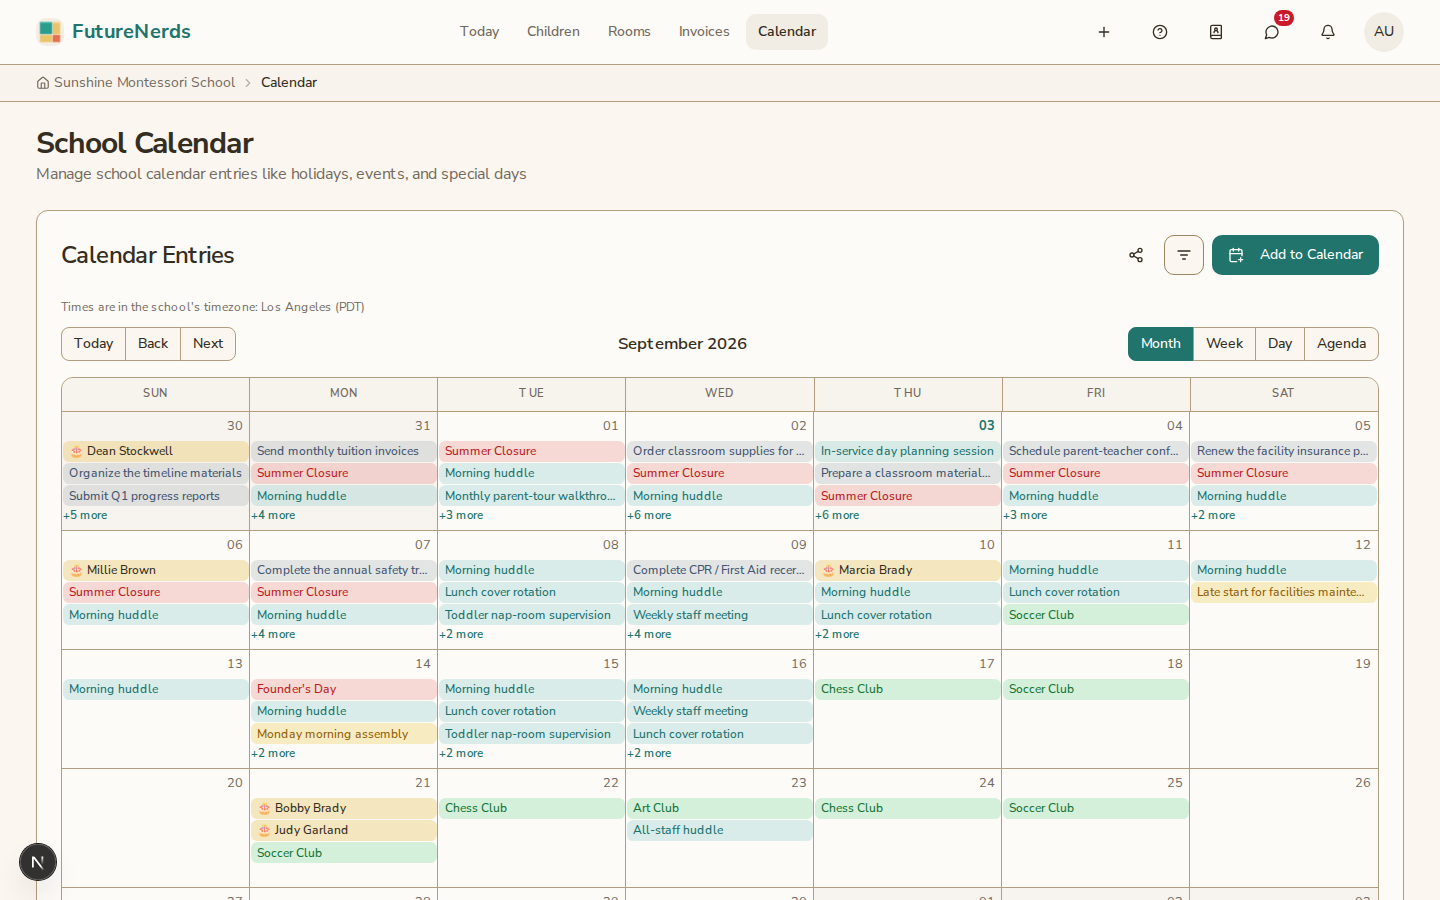This screenshot has height=900, width=1440.
Task: Click the Add to Calendar button
Action: point(1295,255)
